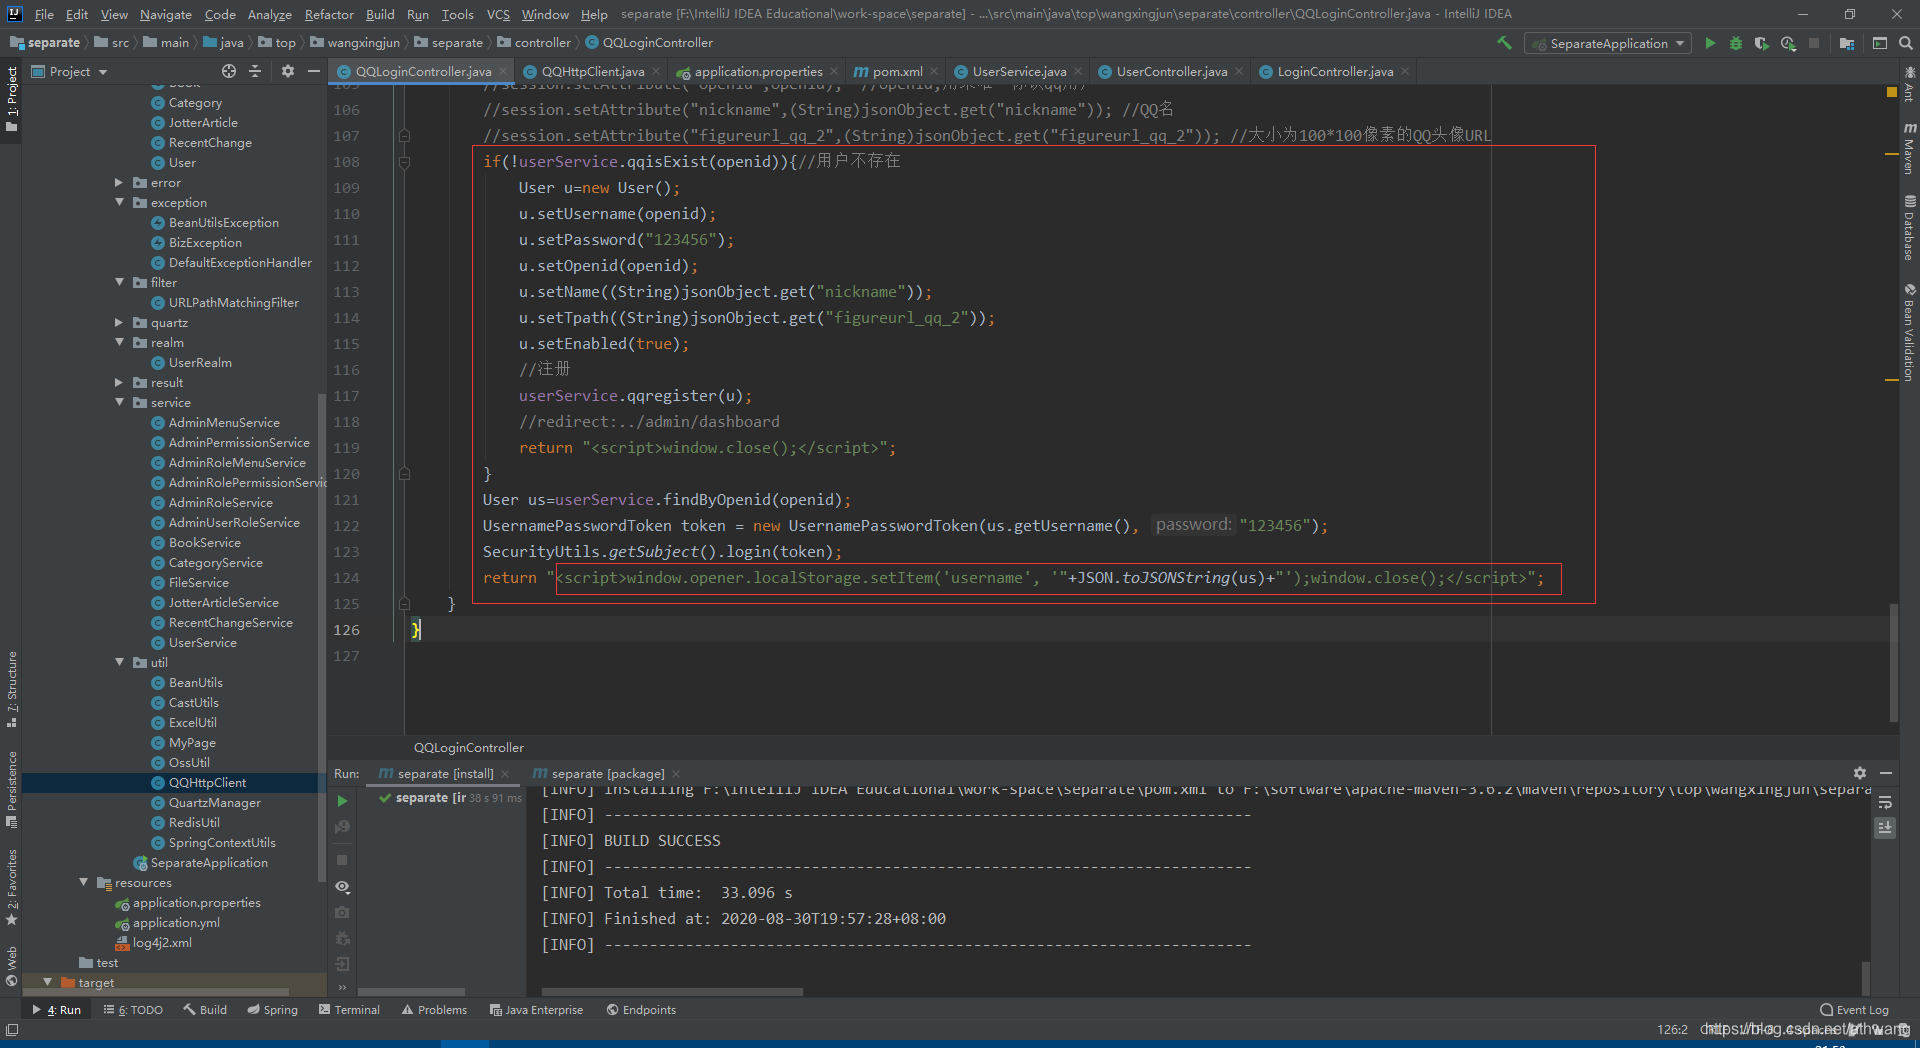Open Bean Validation tool window
The width and height of the screenshot is (1920, 1048).
[x=1909, y=333]
